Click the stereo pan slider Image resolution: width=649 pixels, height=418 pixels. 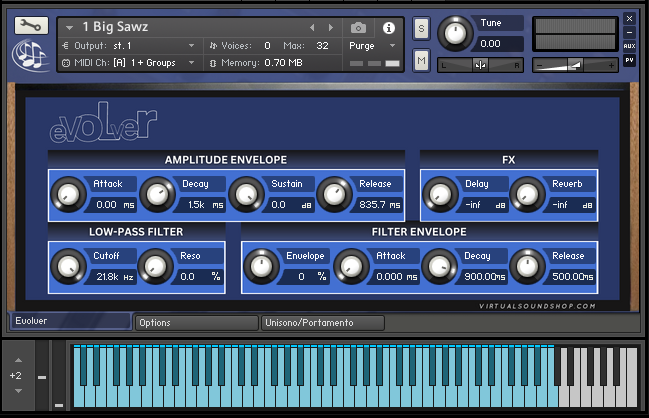(482, 64)
